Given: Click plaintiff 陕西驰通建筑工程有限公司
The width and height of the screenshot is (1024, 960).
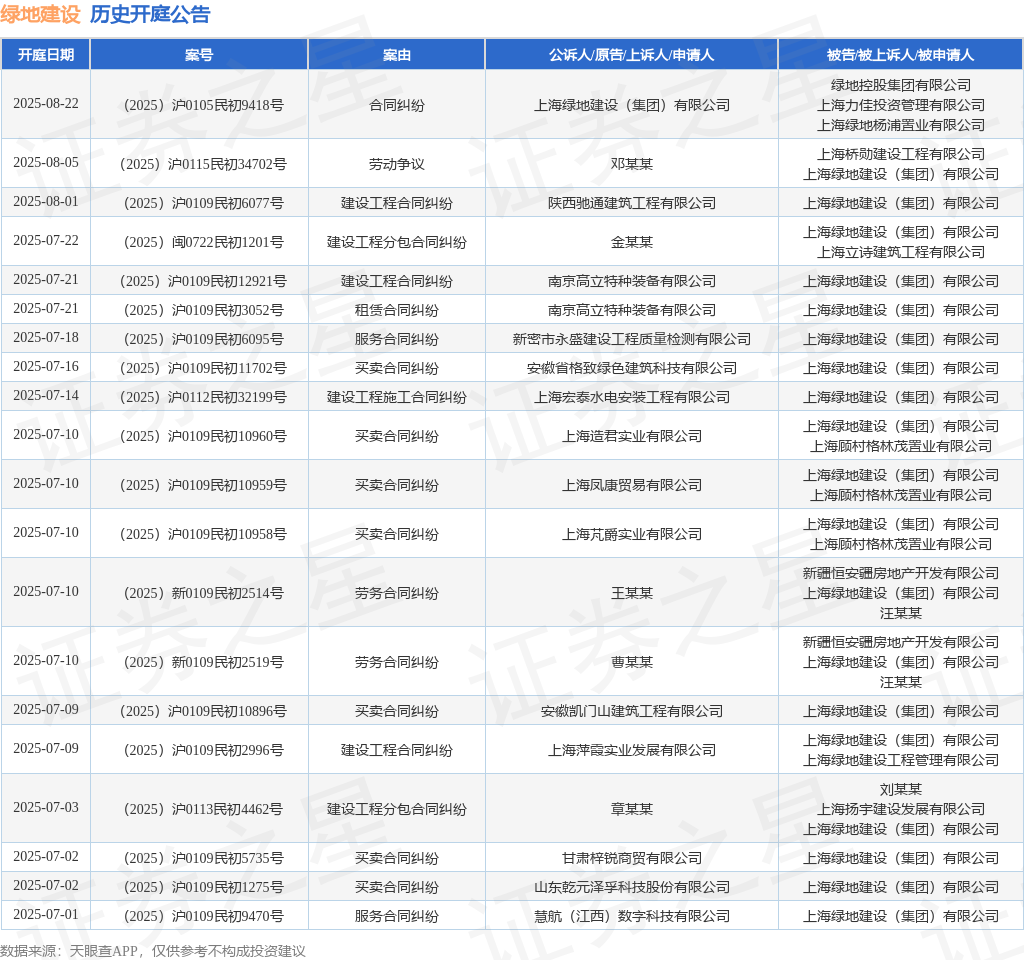Looking at the screenshot, I should (x=632, y=203).
